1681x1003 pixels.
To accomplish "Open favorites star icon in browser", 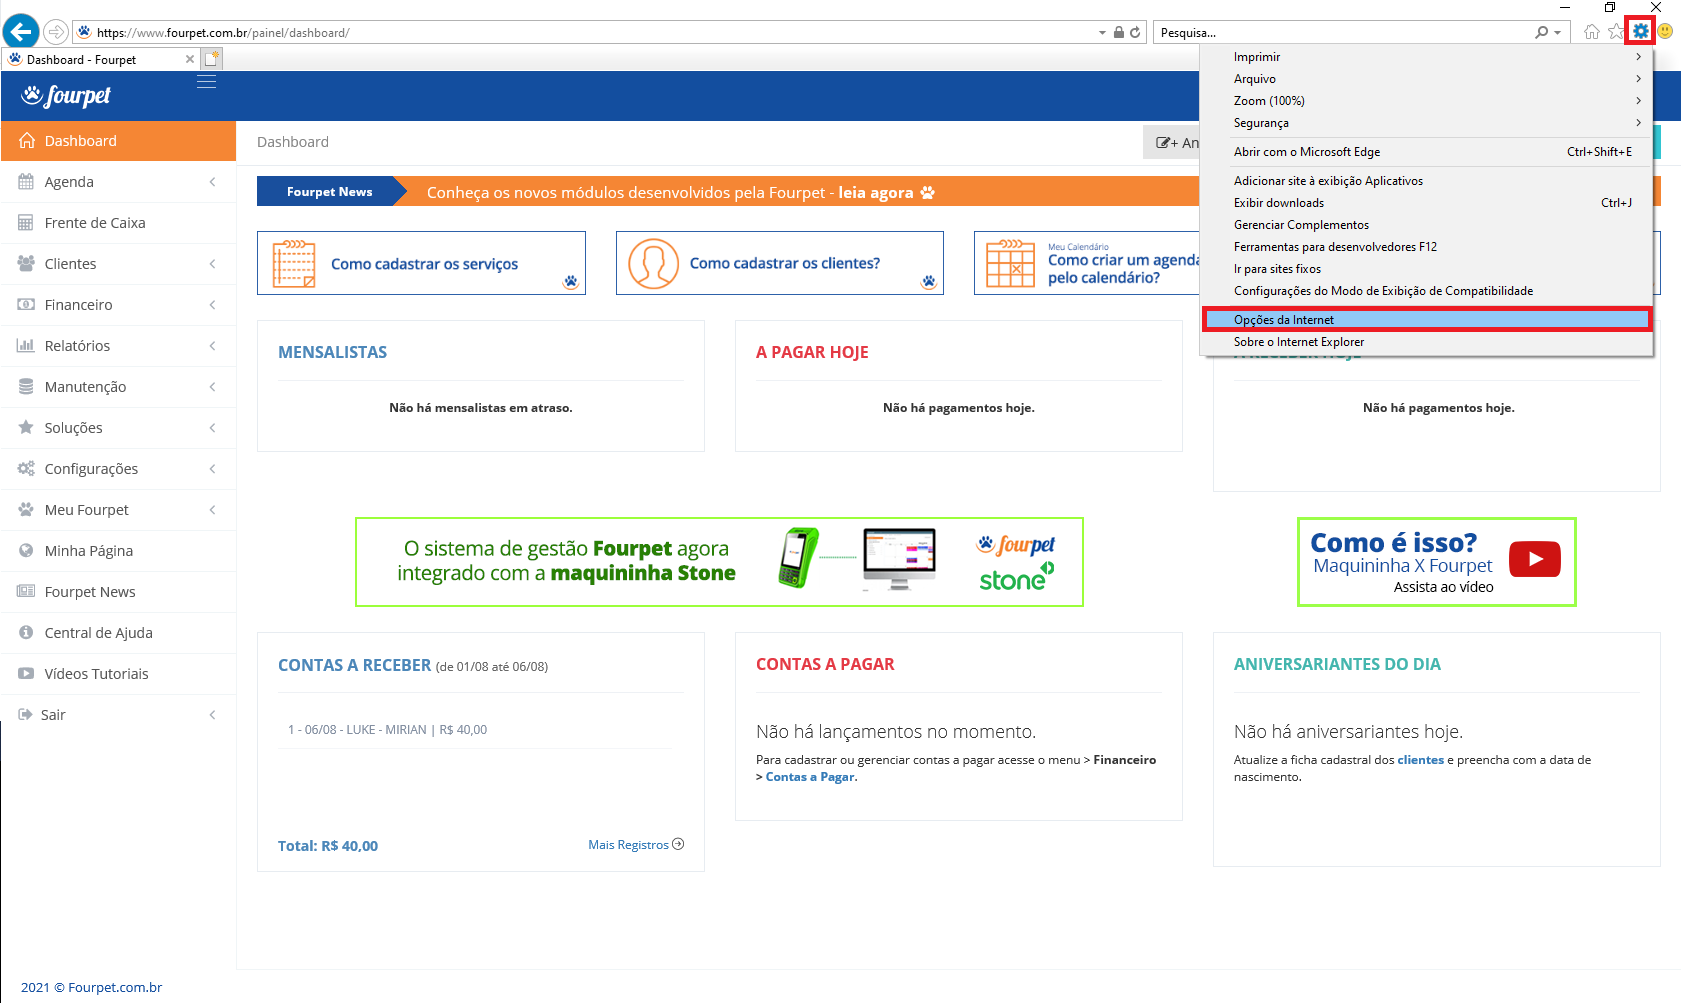I will coord(1615,32).
